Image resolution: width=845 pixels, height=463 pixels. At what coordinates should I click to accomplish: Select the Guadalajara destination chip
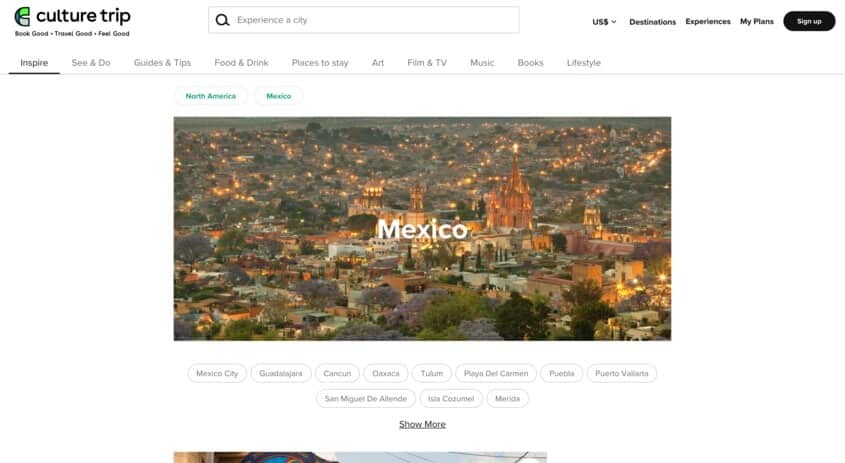[x=281, y=373]
